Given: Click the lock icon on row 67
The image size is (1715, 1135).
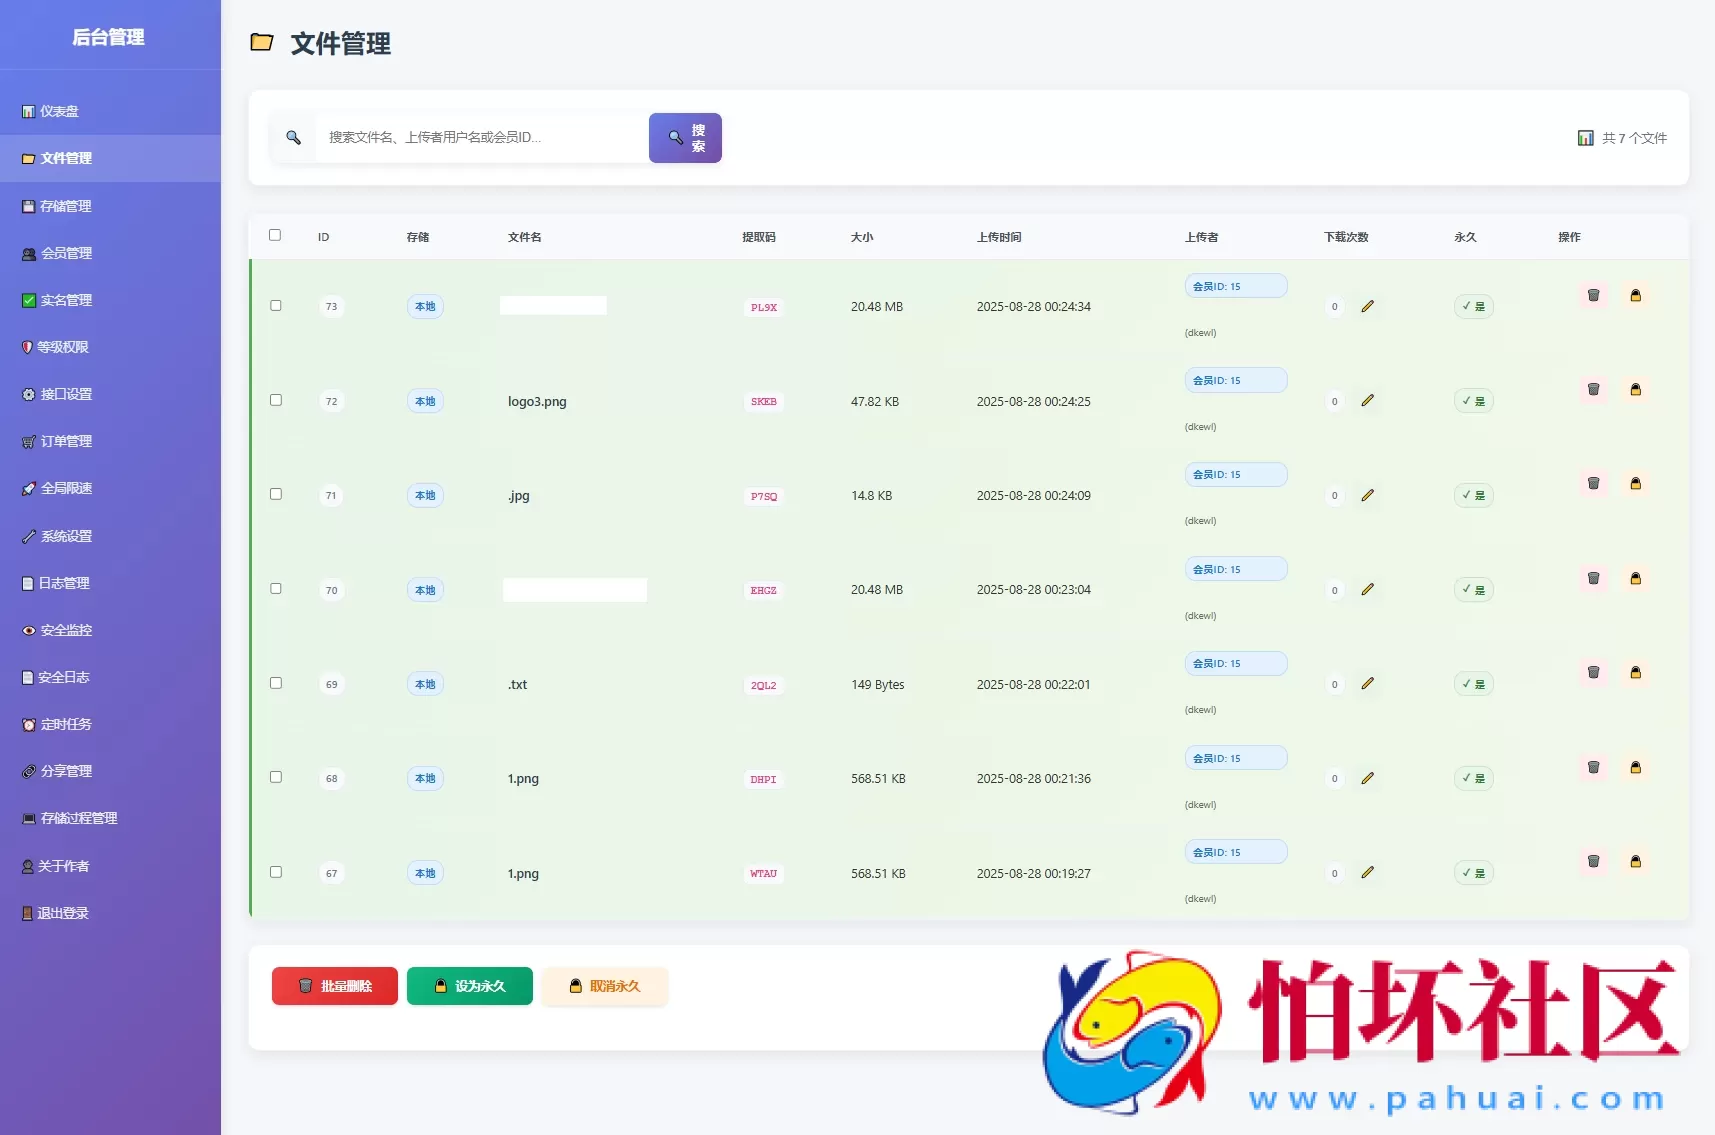Looking at the screenshot, I should pyautogui.click(x=1637, y=862).
